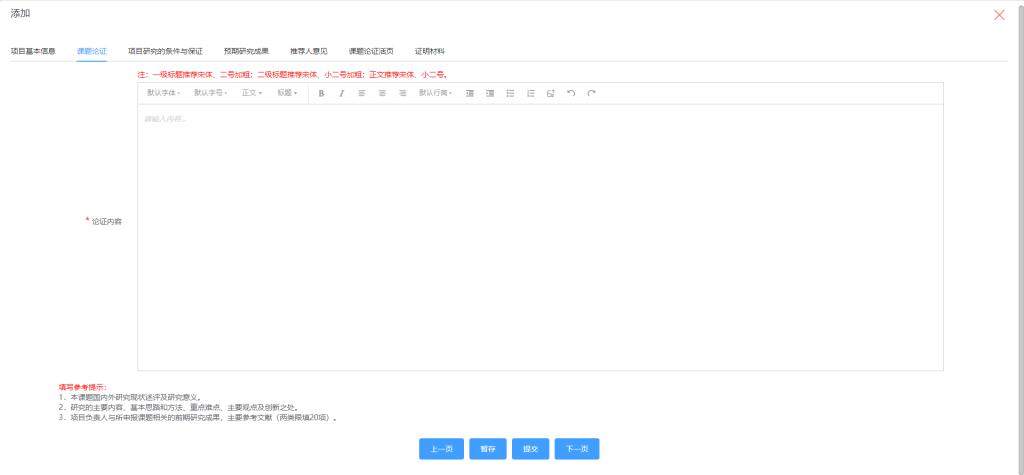Screen dimensions: 1024x475
Task: Toggle italic formatting in the editor
Action: click(341, 93)
